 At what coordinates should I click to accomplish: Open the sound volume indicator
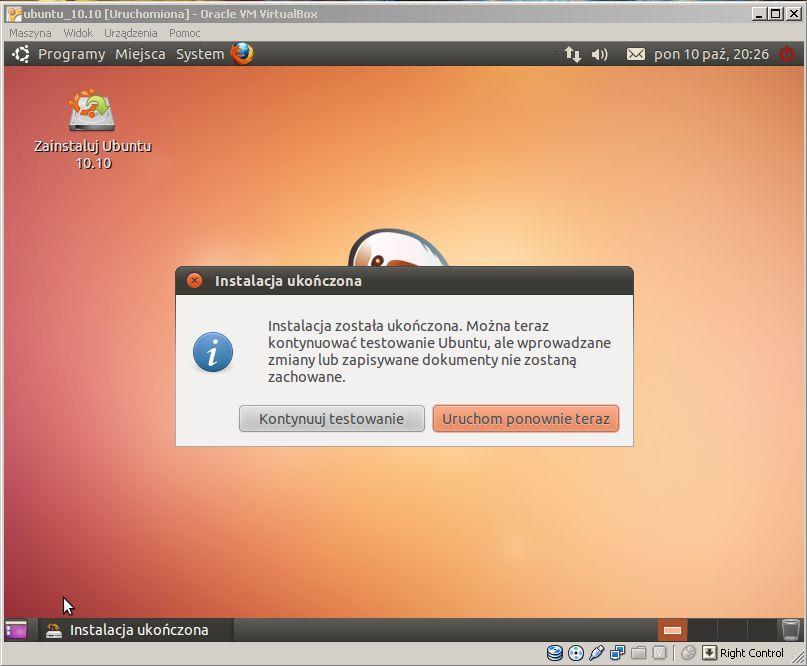599,54
